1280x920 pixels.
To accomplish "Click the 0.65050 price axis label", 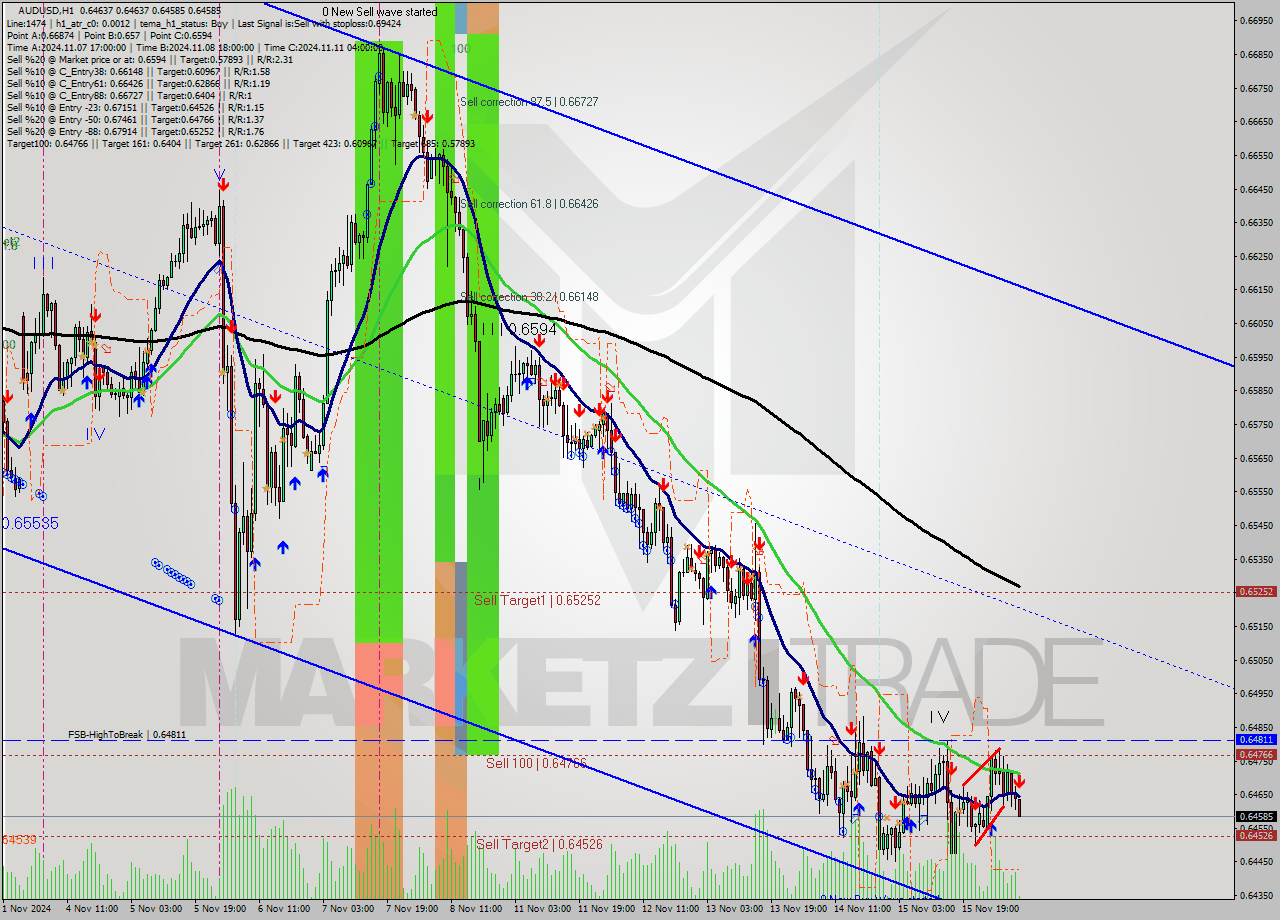I will (1257, 661).
